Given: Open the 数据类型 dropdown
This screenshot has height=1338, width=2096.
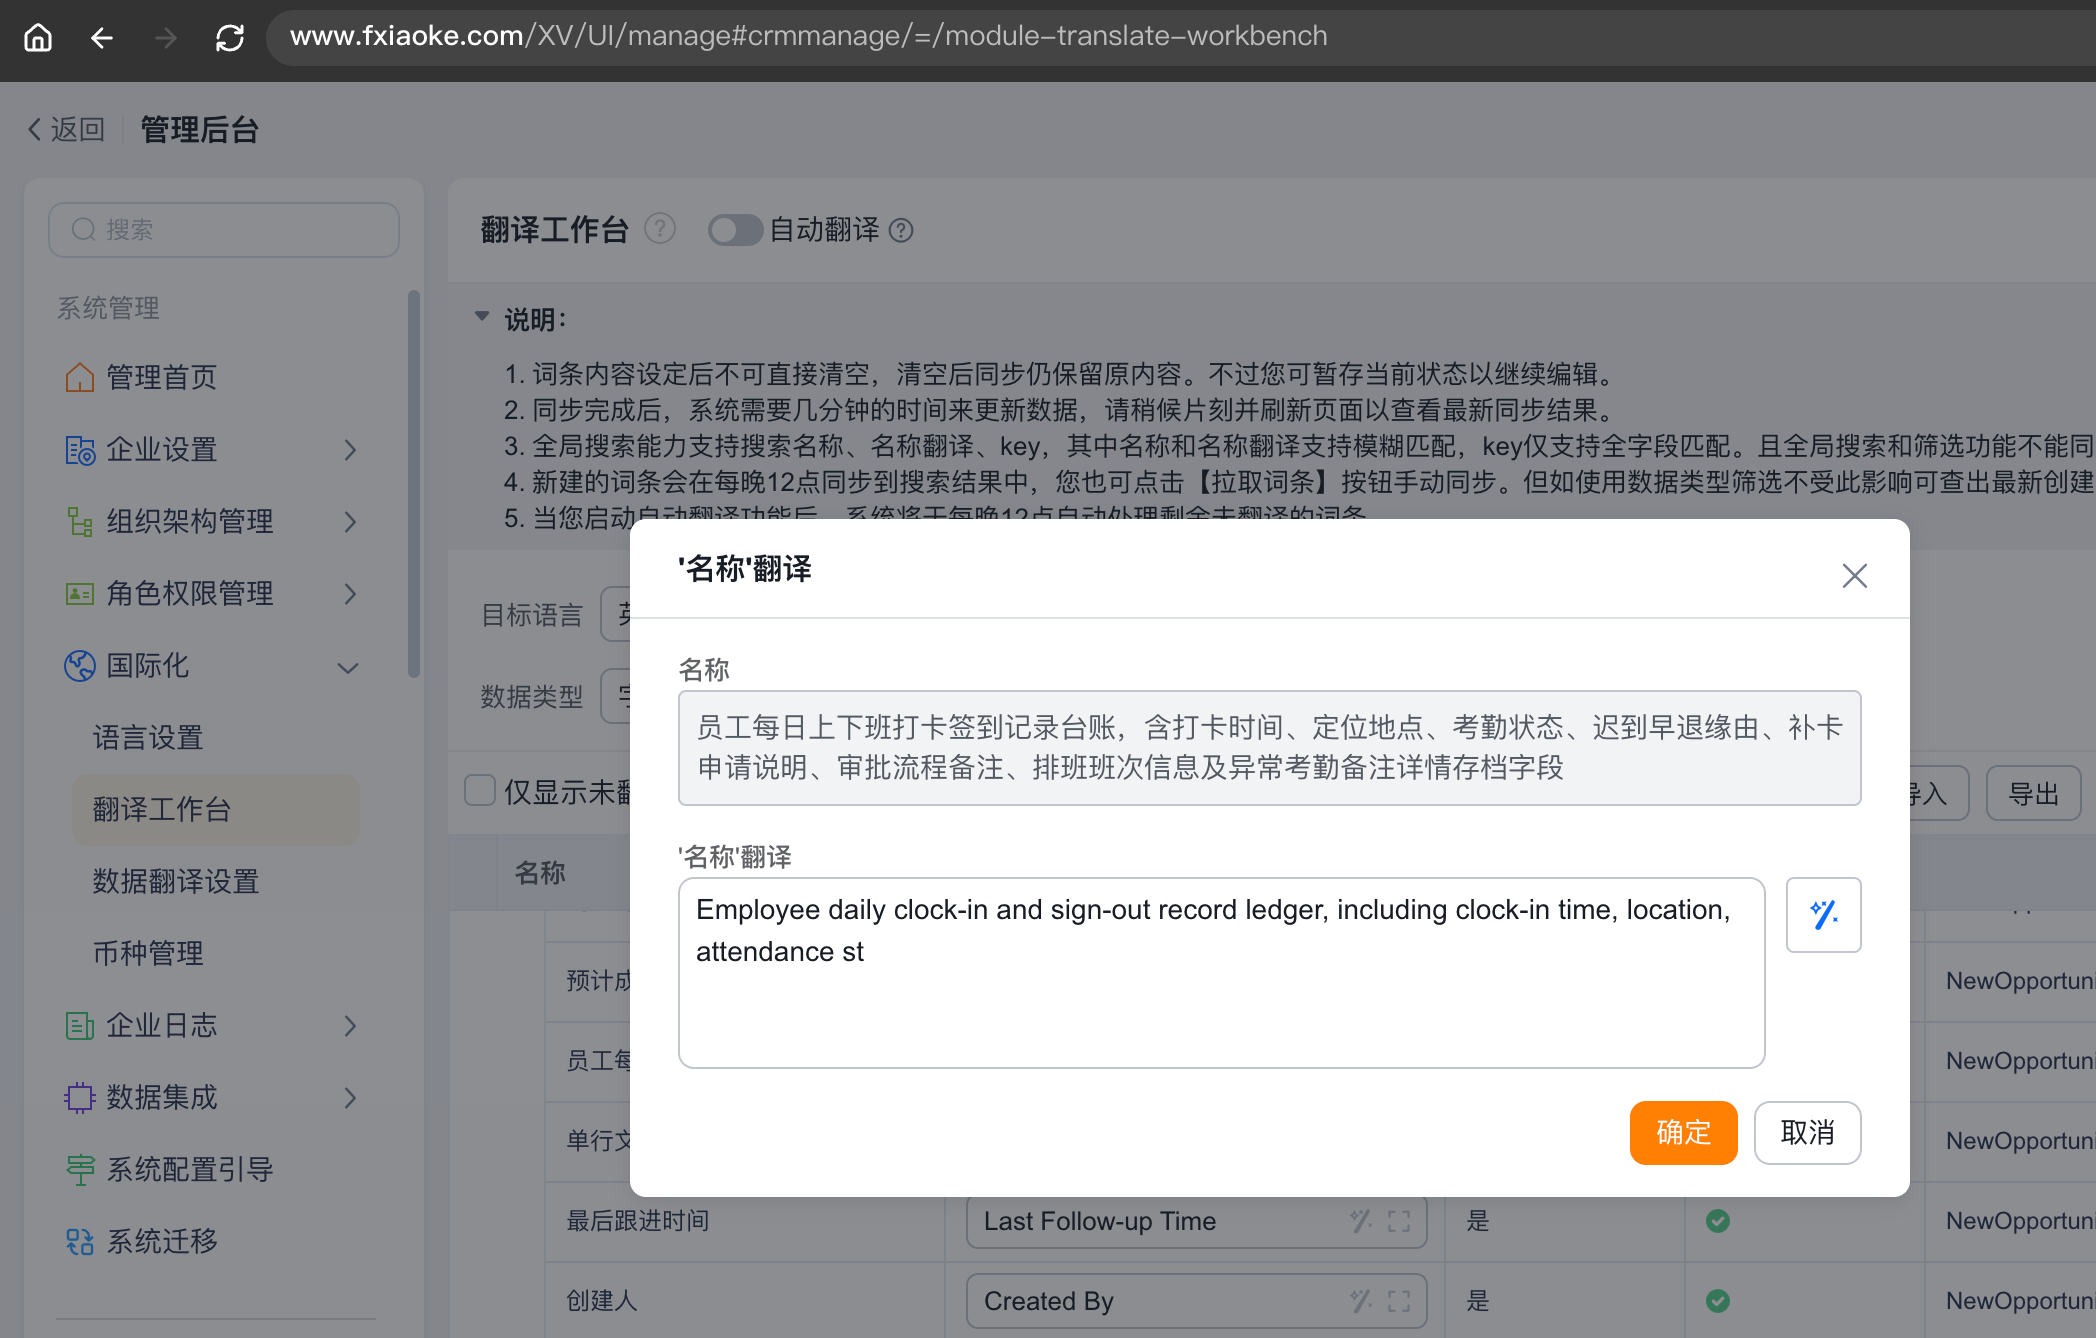Looking at the screenshot, I should point(616,696).
